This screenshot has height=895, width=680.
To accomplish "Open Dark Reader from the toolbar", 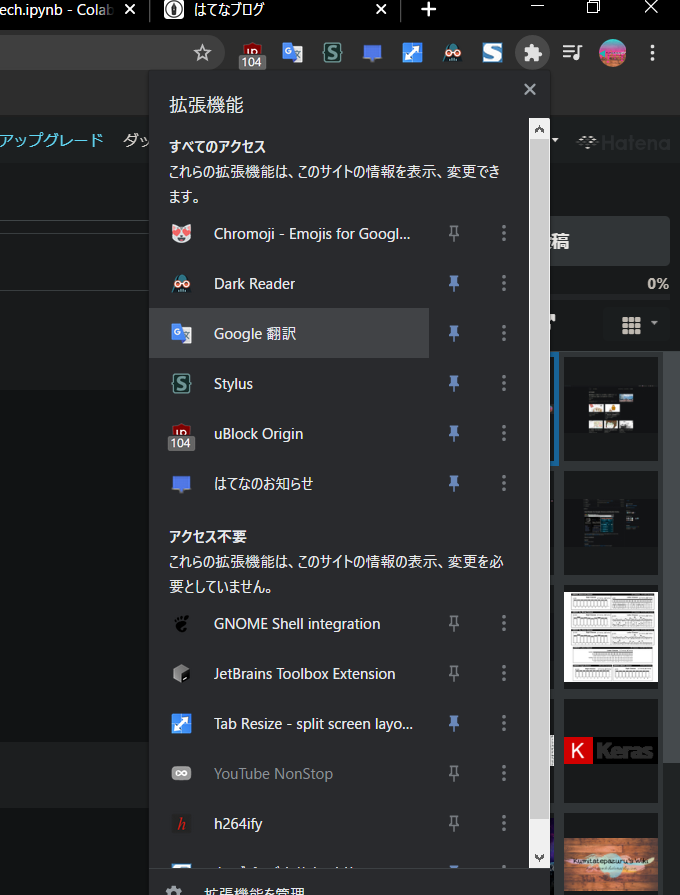I will tap(452, 53).
